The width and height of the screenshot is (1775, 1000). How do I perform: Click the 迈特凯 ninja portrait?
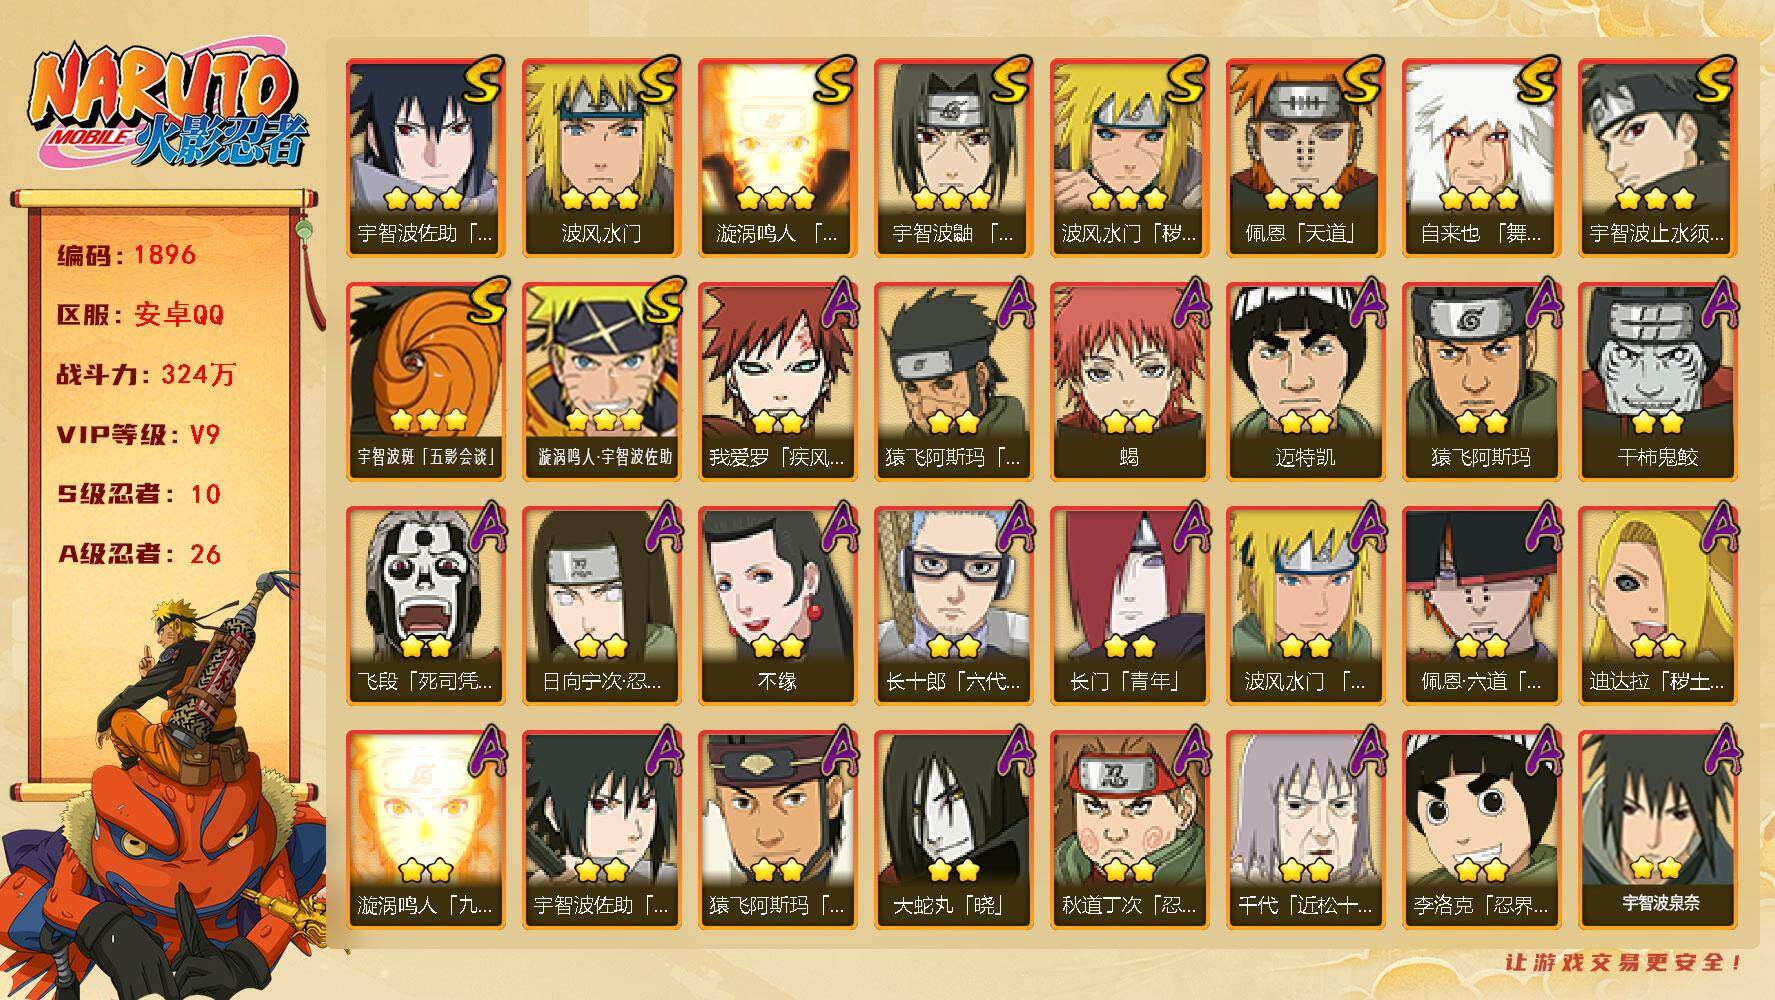1305,382
